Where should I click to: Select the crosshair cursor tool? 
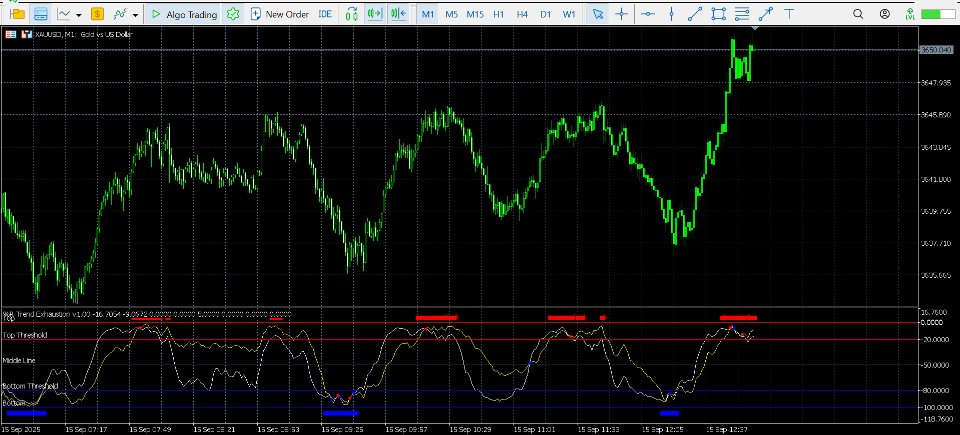[x=622, y=15]
